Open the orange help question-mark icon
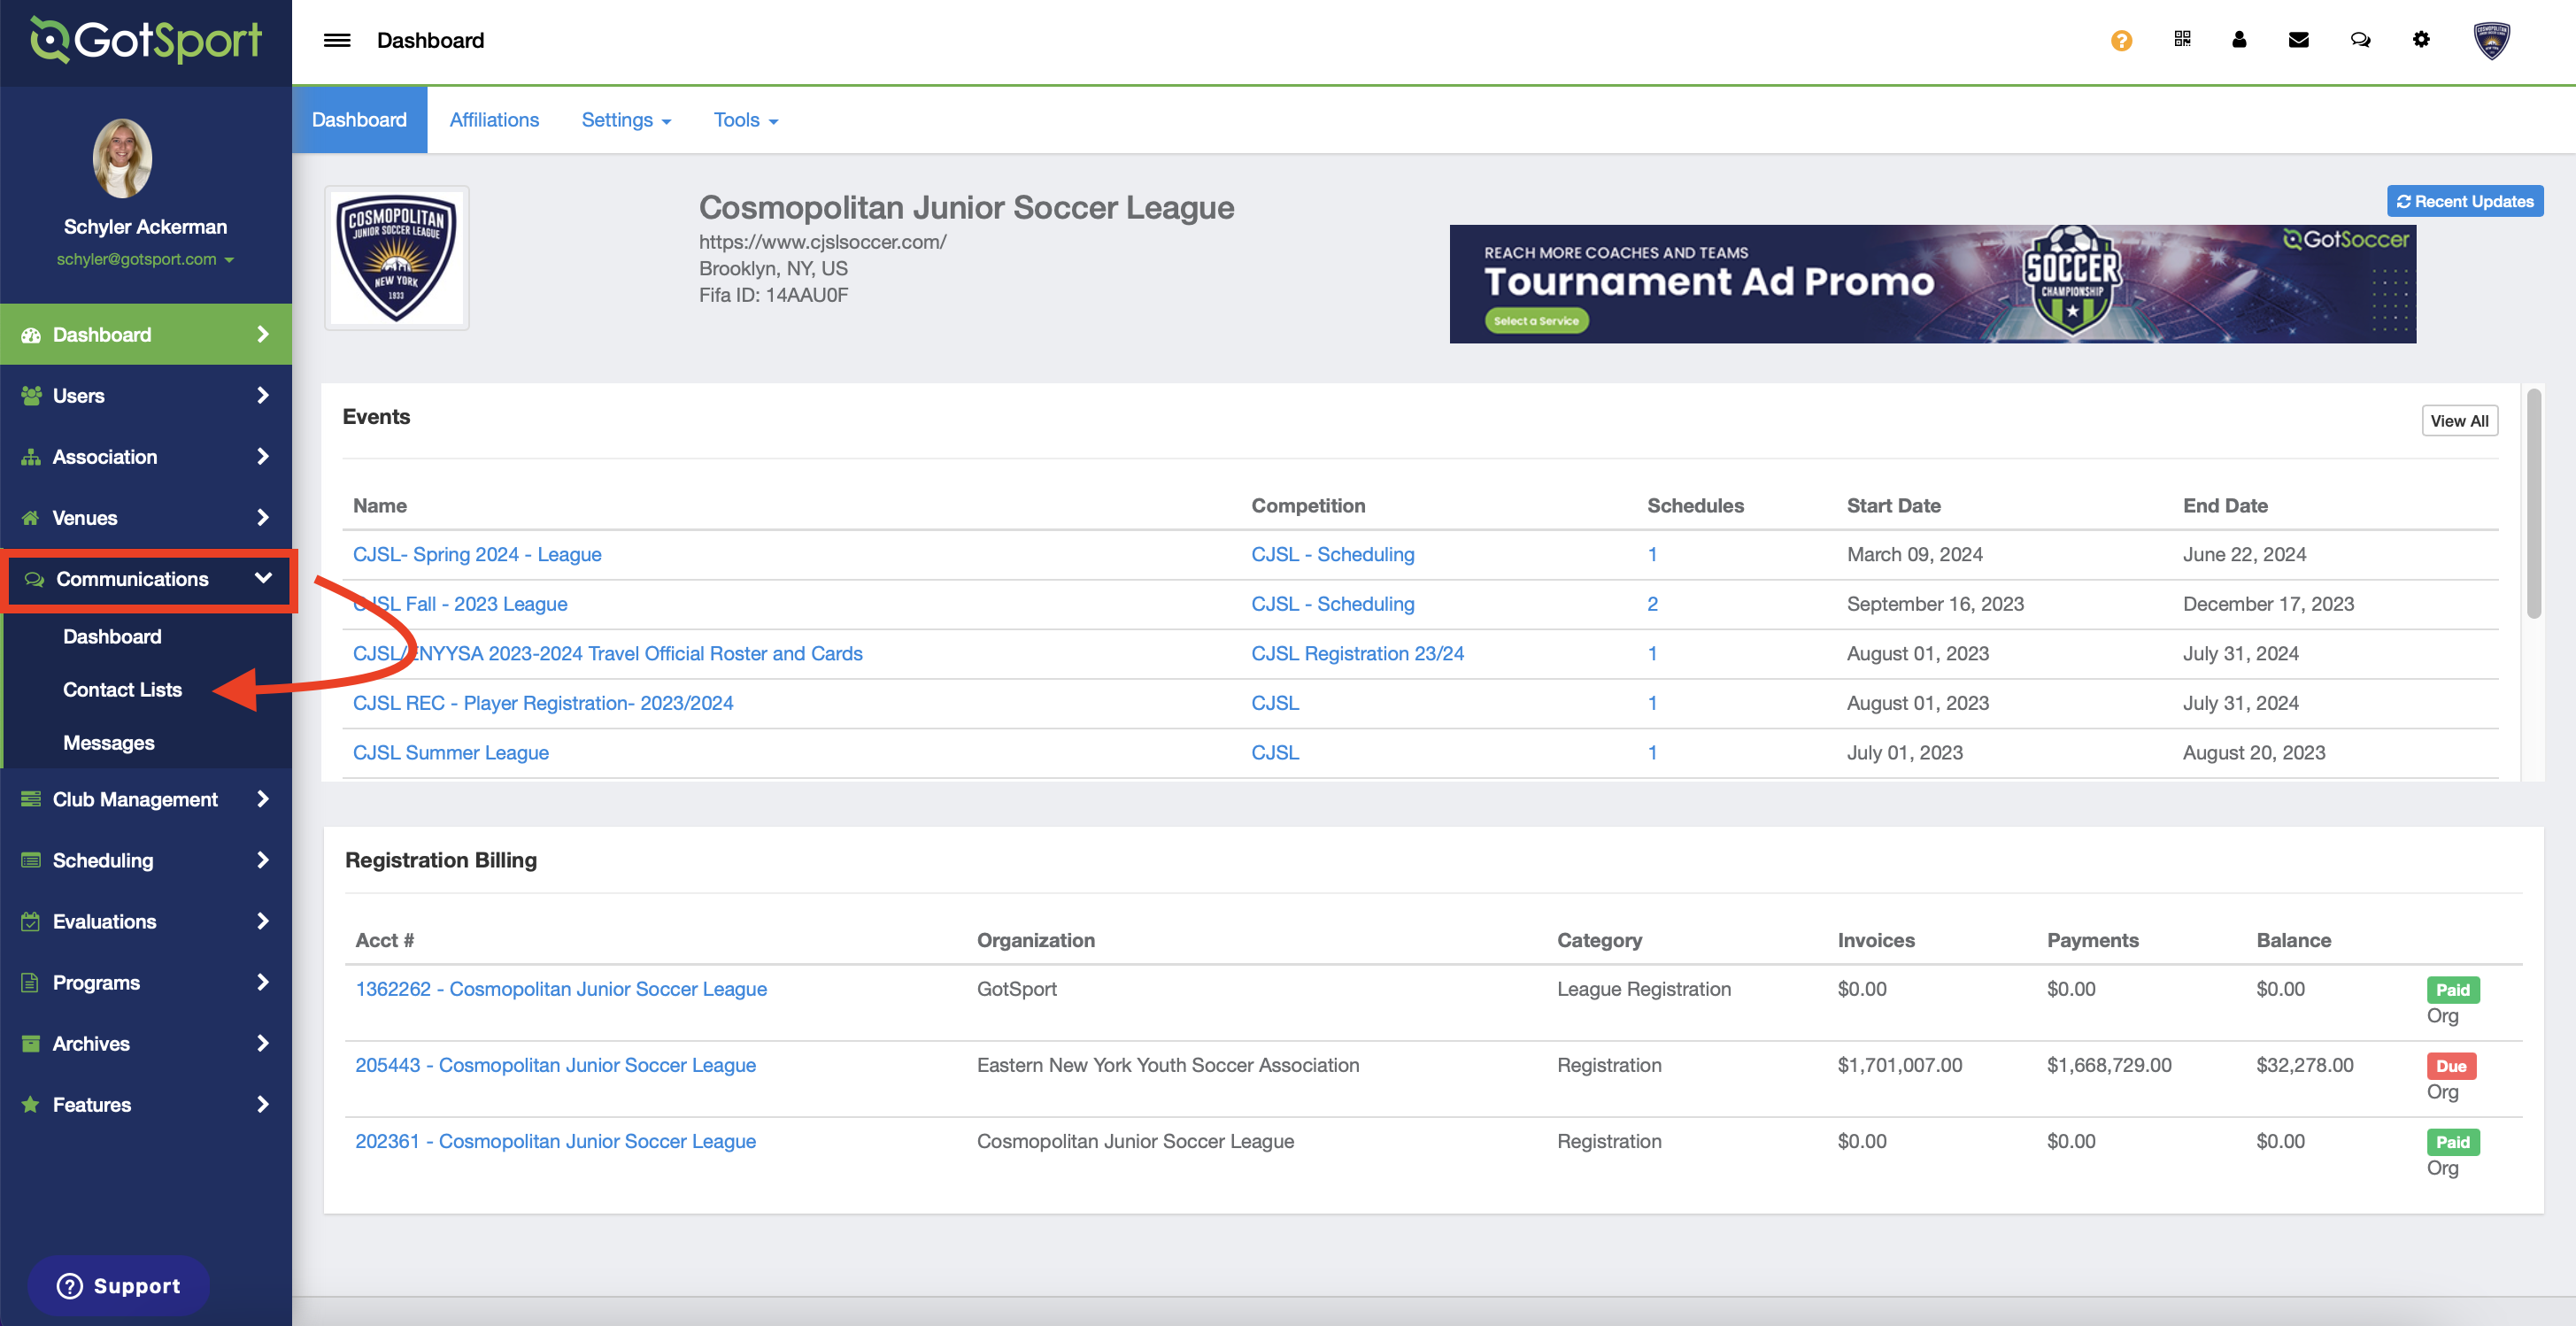2576x1326 pixels. point(2121,40)
